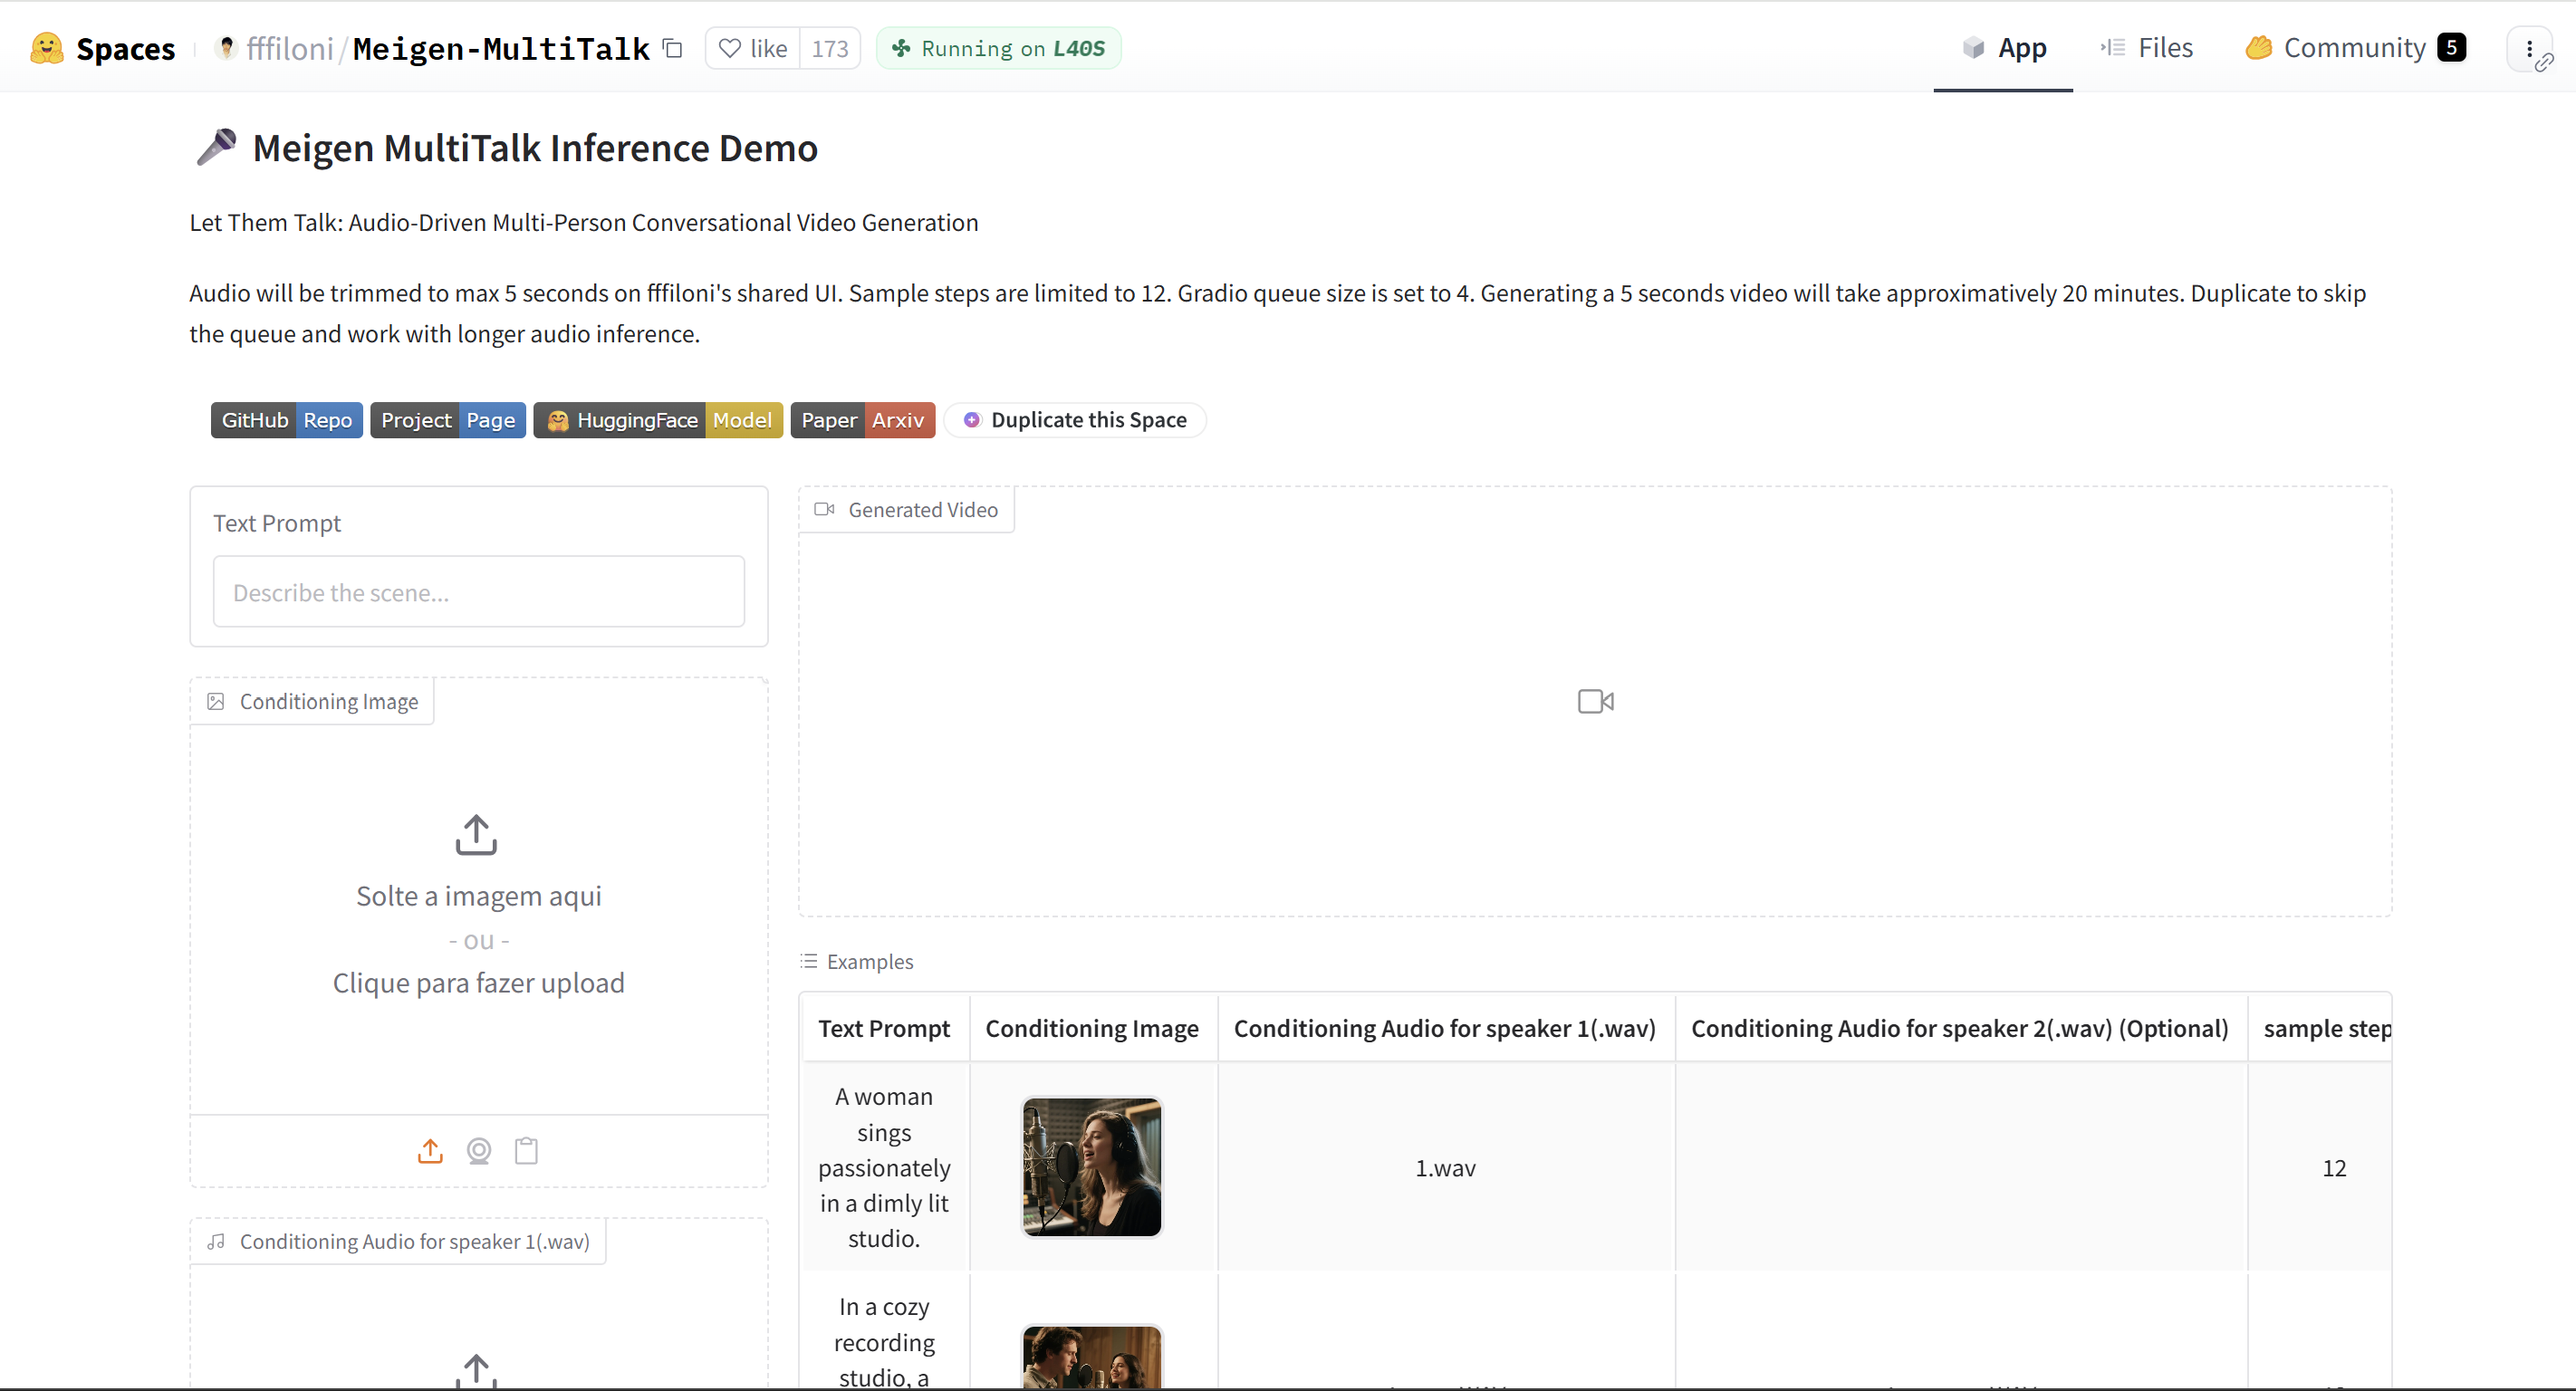Focus the Describe the scene text prompt field

[478, 592]
